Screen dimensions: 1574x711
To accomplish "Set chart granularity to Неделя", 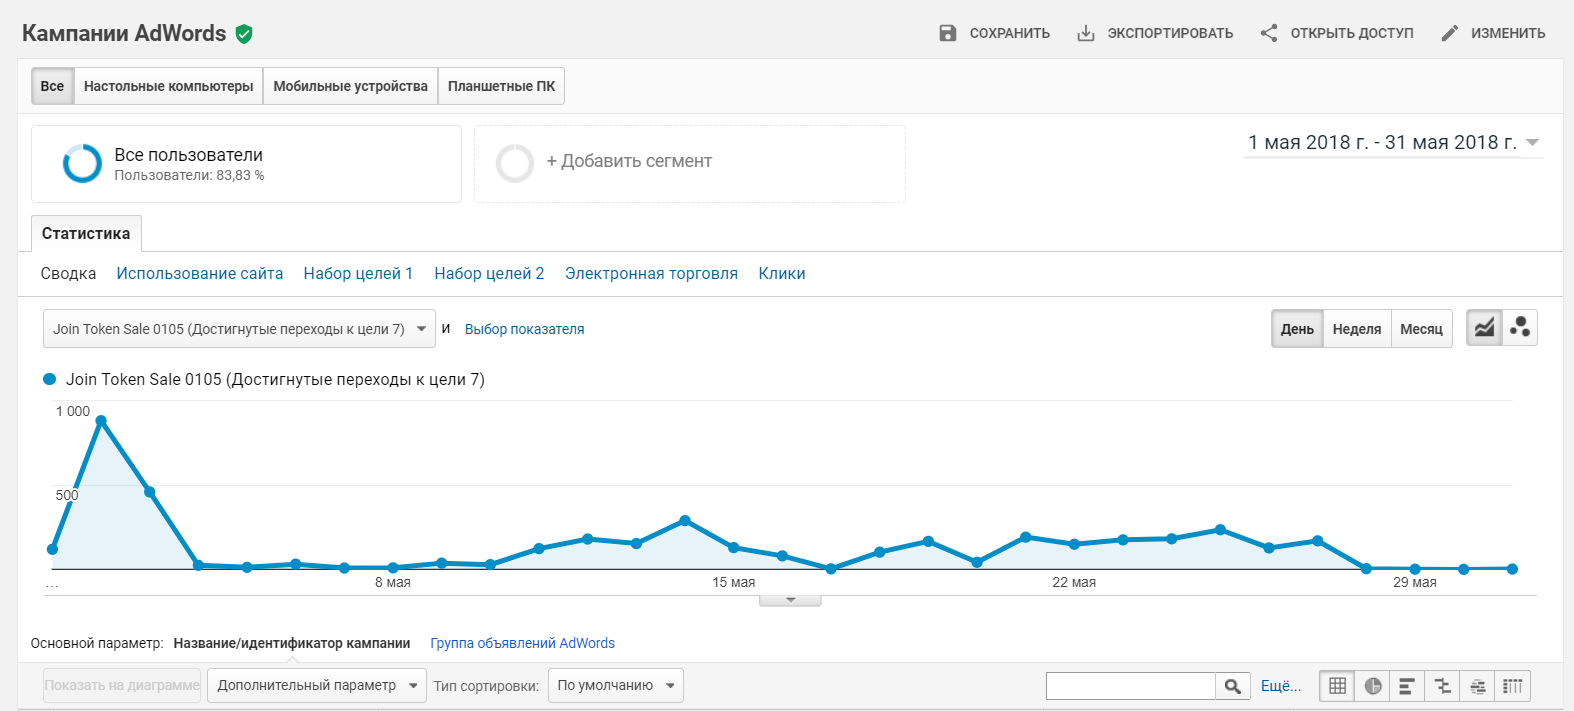I will click(x=1357, y=329).
